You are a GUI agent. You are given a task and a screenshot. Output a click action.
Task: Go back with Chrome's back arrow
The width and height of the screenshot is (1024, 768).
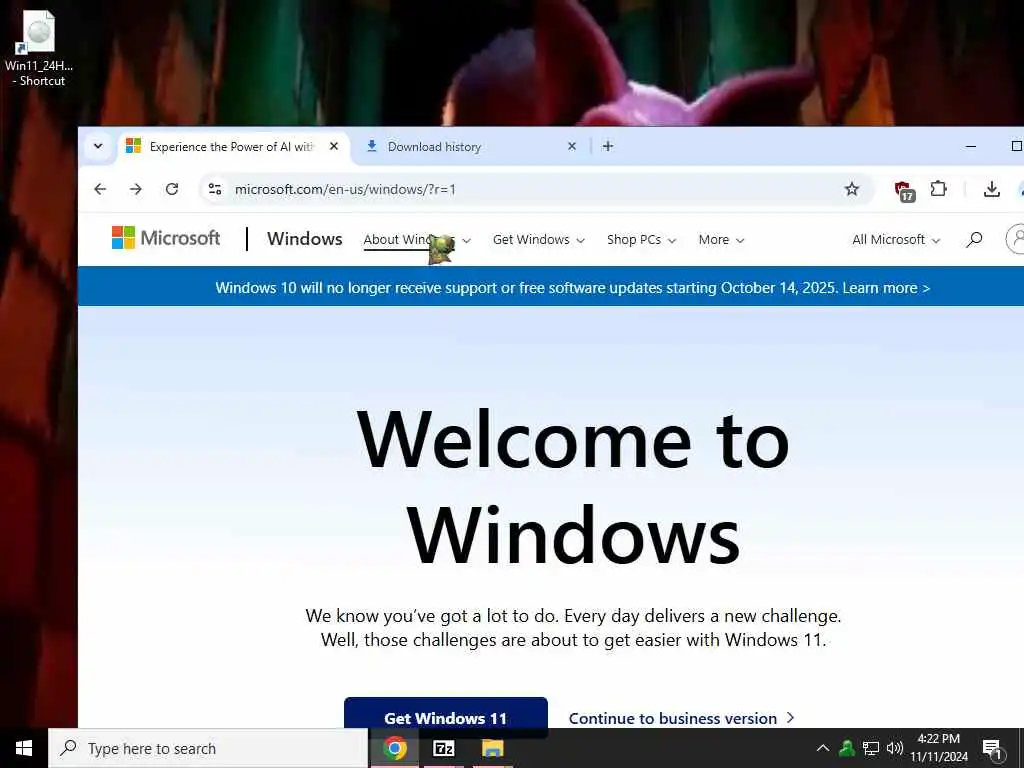point(100,189)
